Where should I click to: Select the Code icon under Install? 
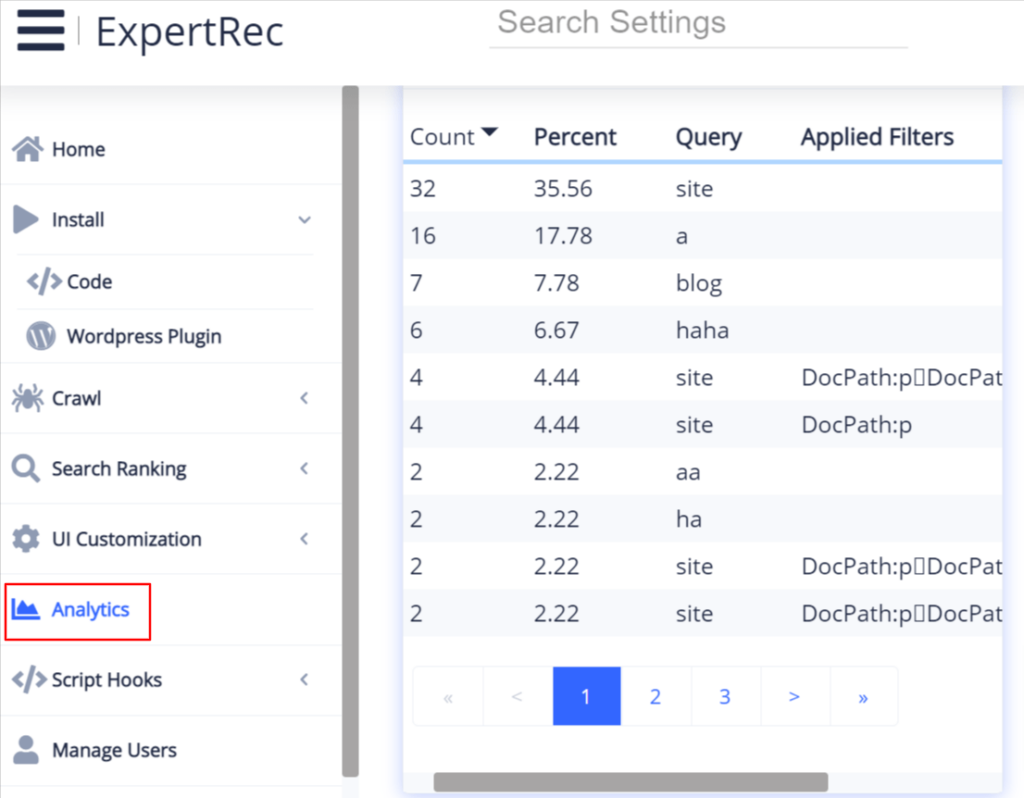(x=42, y=281)
